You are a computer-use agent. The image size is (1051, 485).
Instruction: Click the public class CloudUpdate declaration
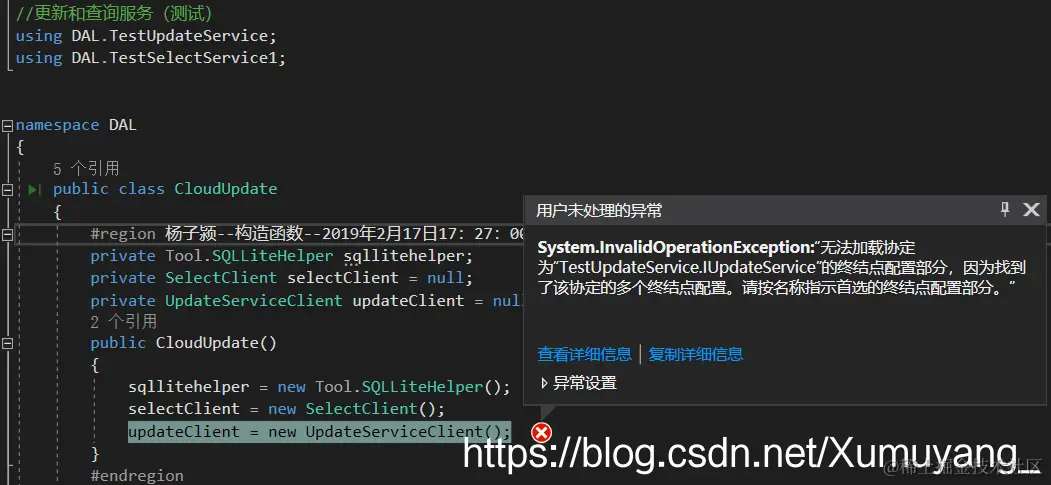coord(165,189)
